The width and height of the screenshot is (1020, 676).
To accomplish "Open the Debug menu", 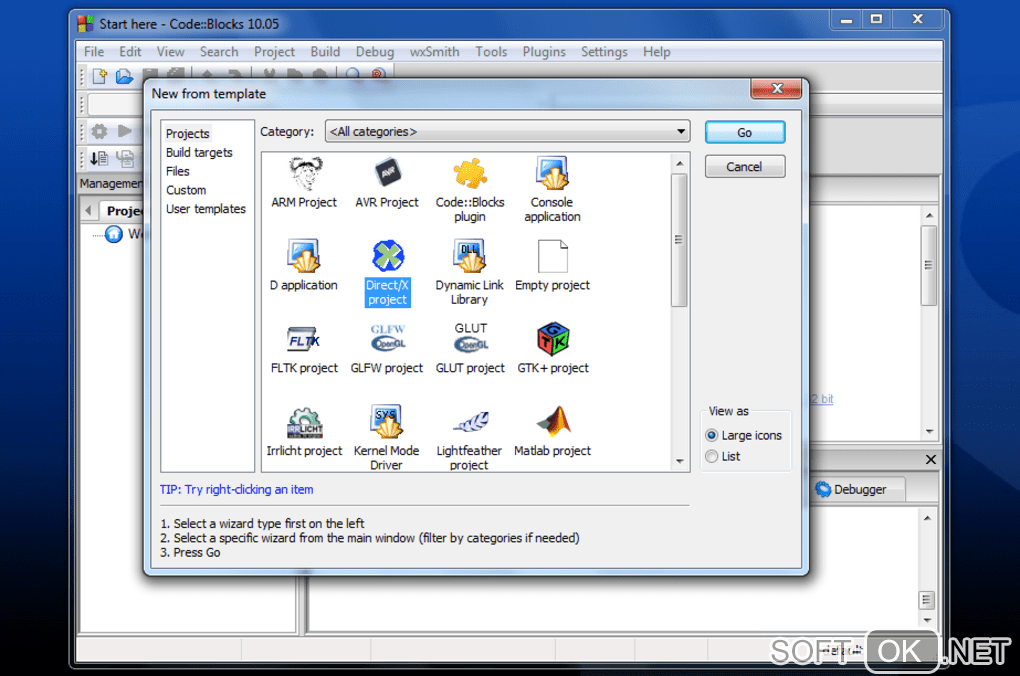I will (375, 51).
